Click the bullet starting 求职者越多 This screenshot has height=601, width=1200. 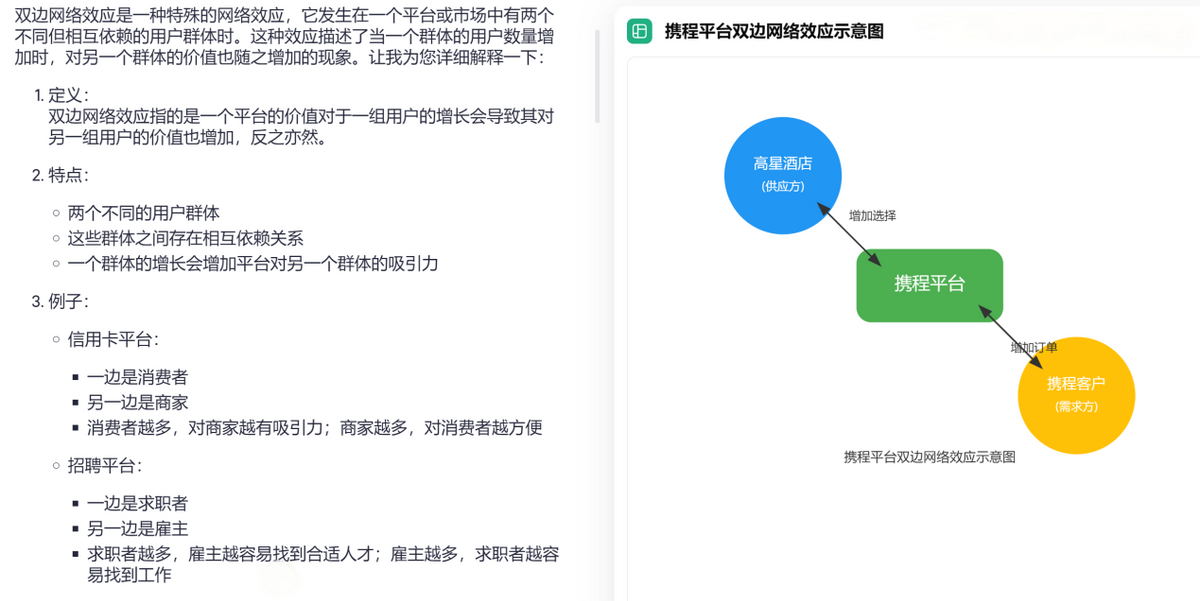point(323,564)
